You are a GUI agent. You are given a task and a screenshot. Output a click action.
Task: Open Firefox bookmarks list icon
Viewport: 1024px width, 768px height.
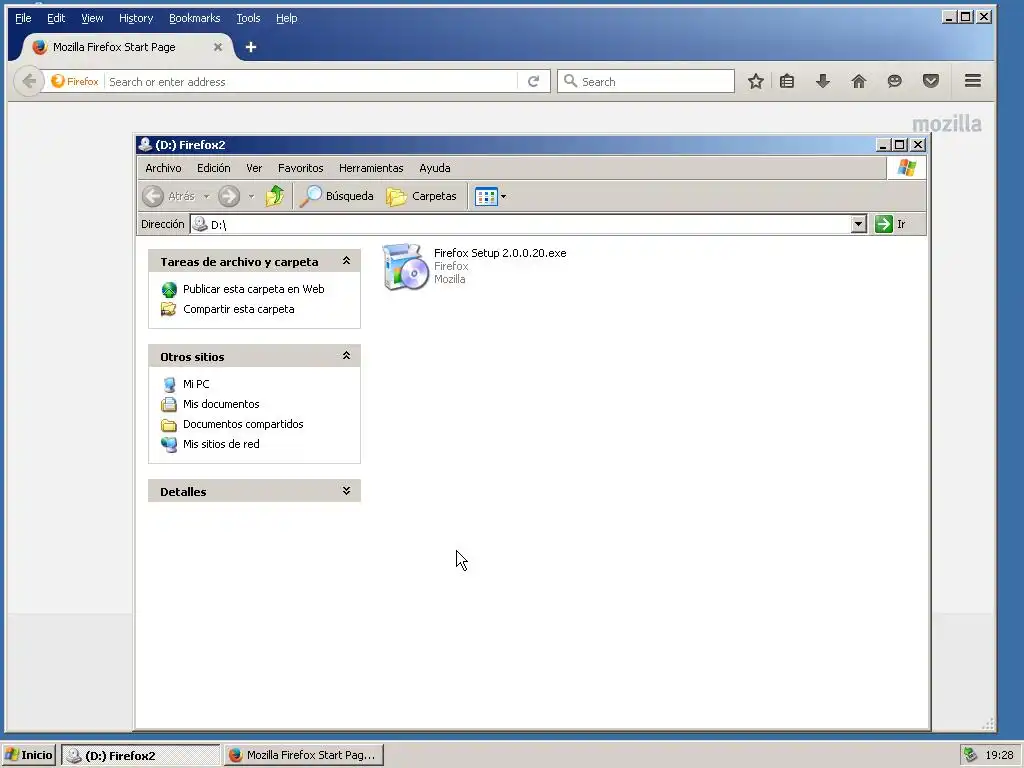coord(787,81)
